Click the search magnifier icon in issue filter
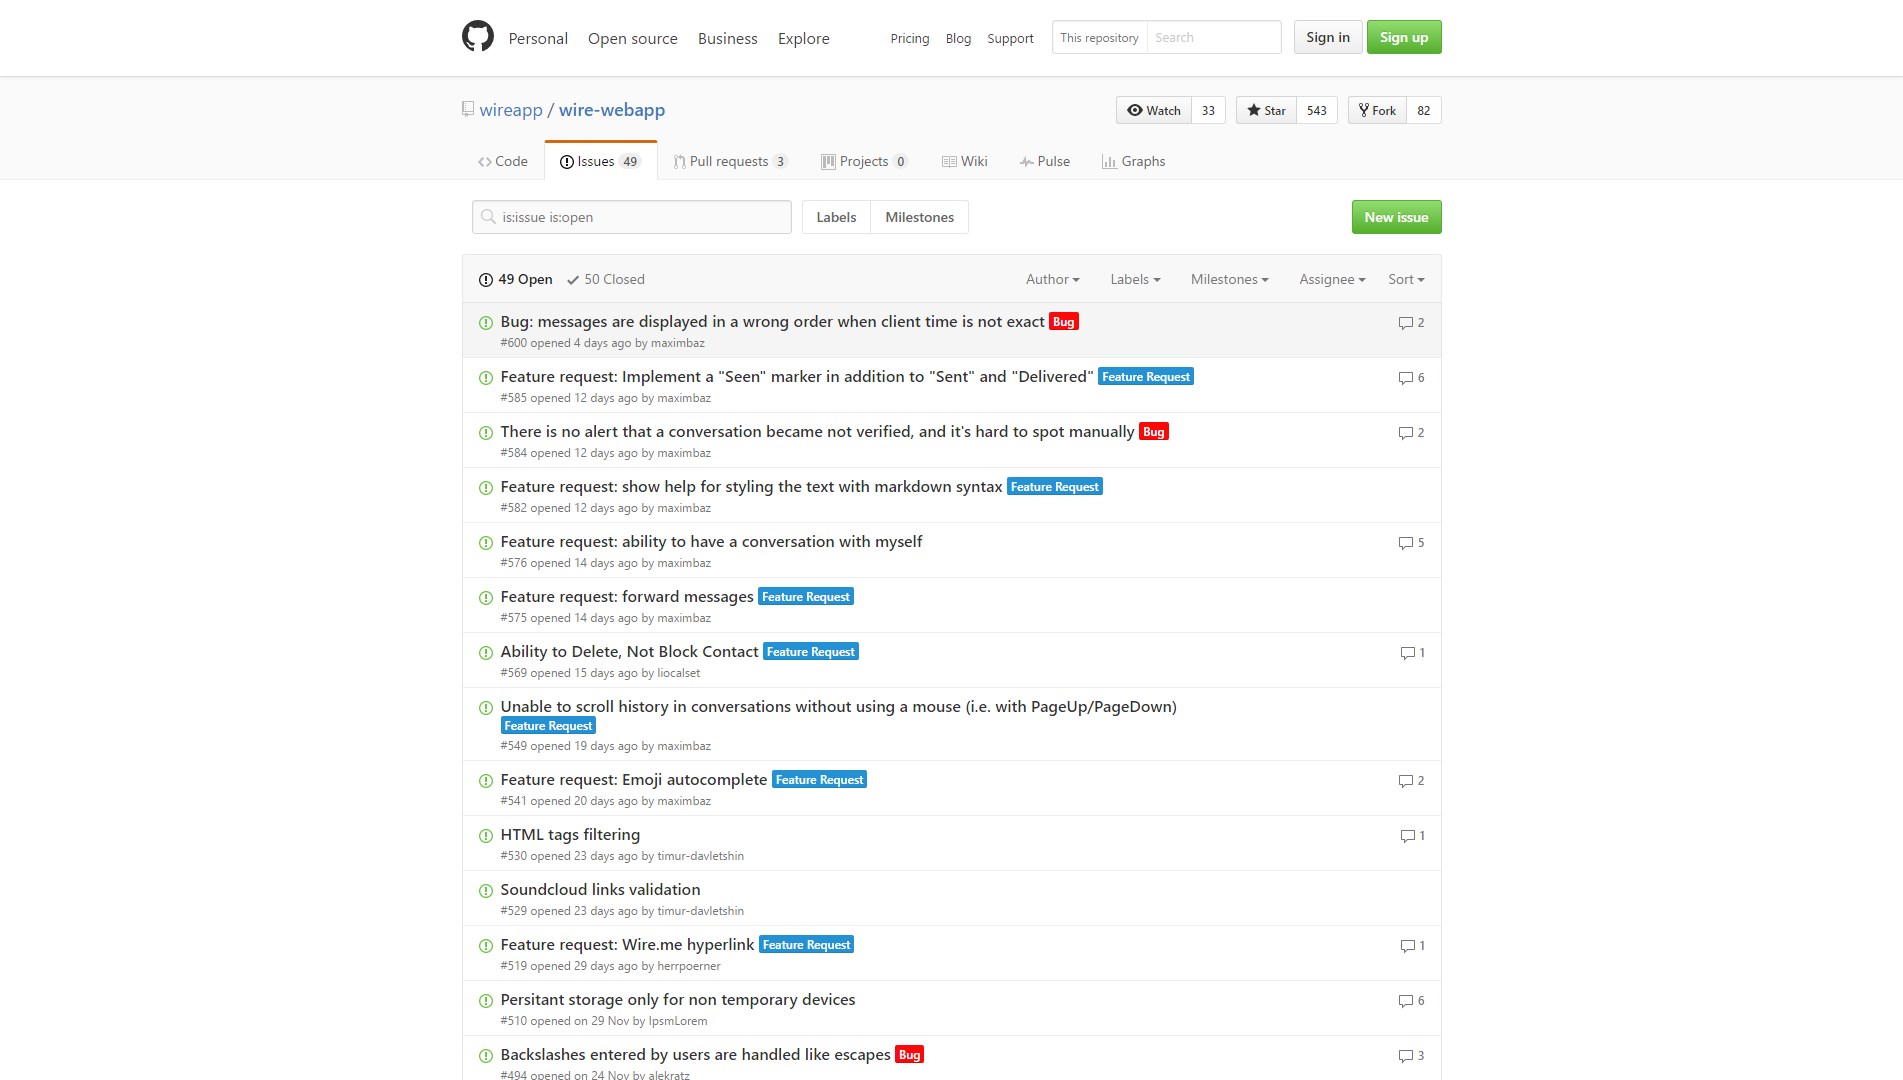Screen dimensions: 1903x1080 pyautogui.click(x=488, y=217)
